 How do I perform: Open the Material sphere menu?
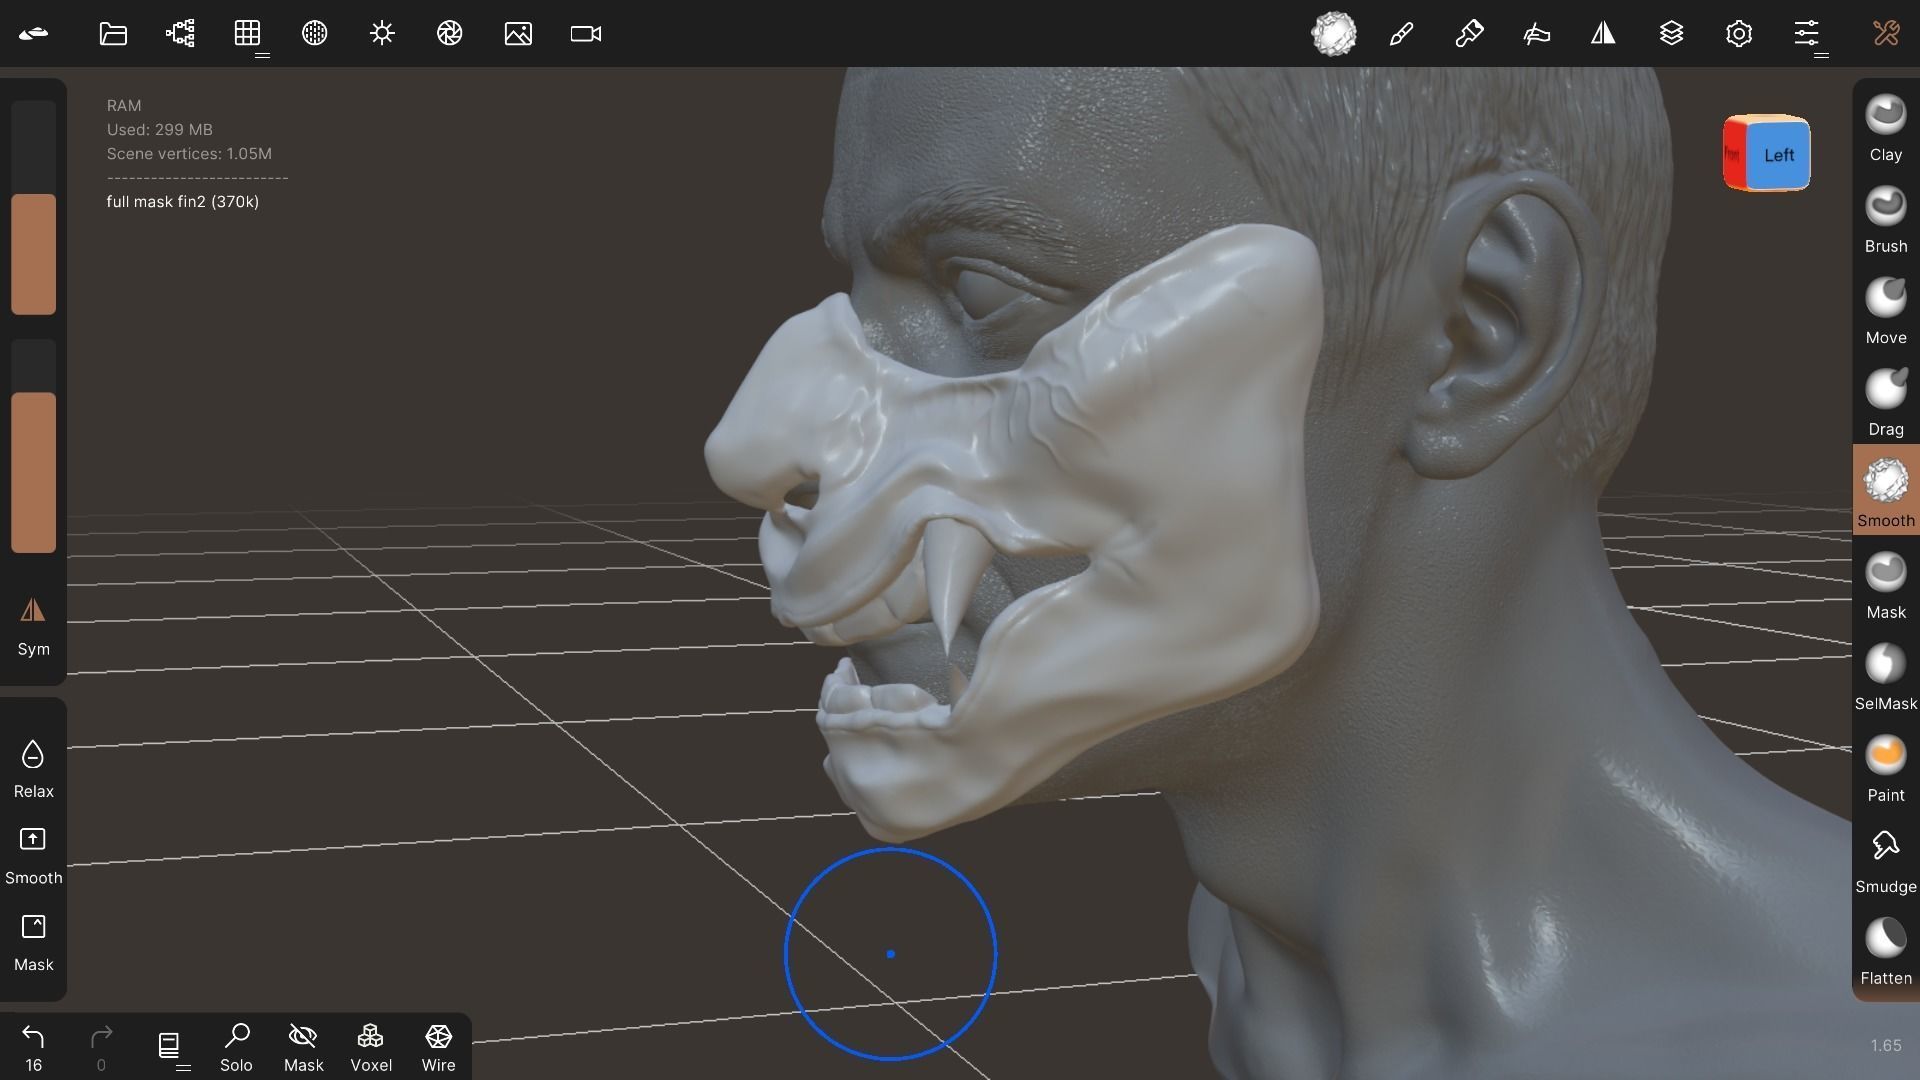click(315, 33)
